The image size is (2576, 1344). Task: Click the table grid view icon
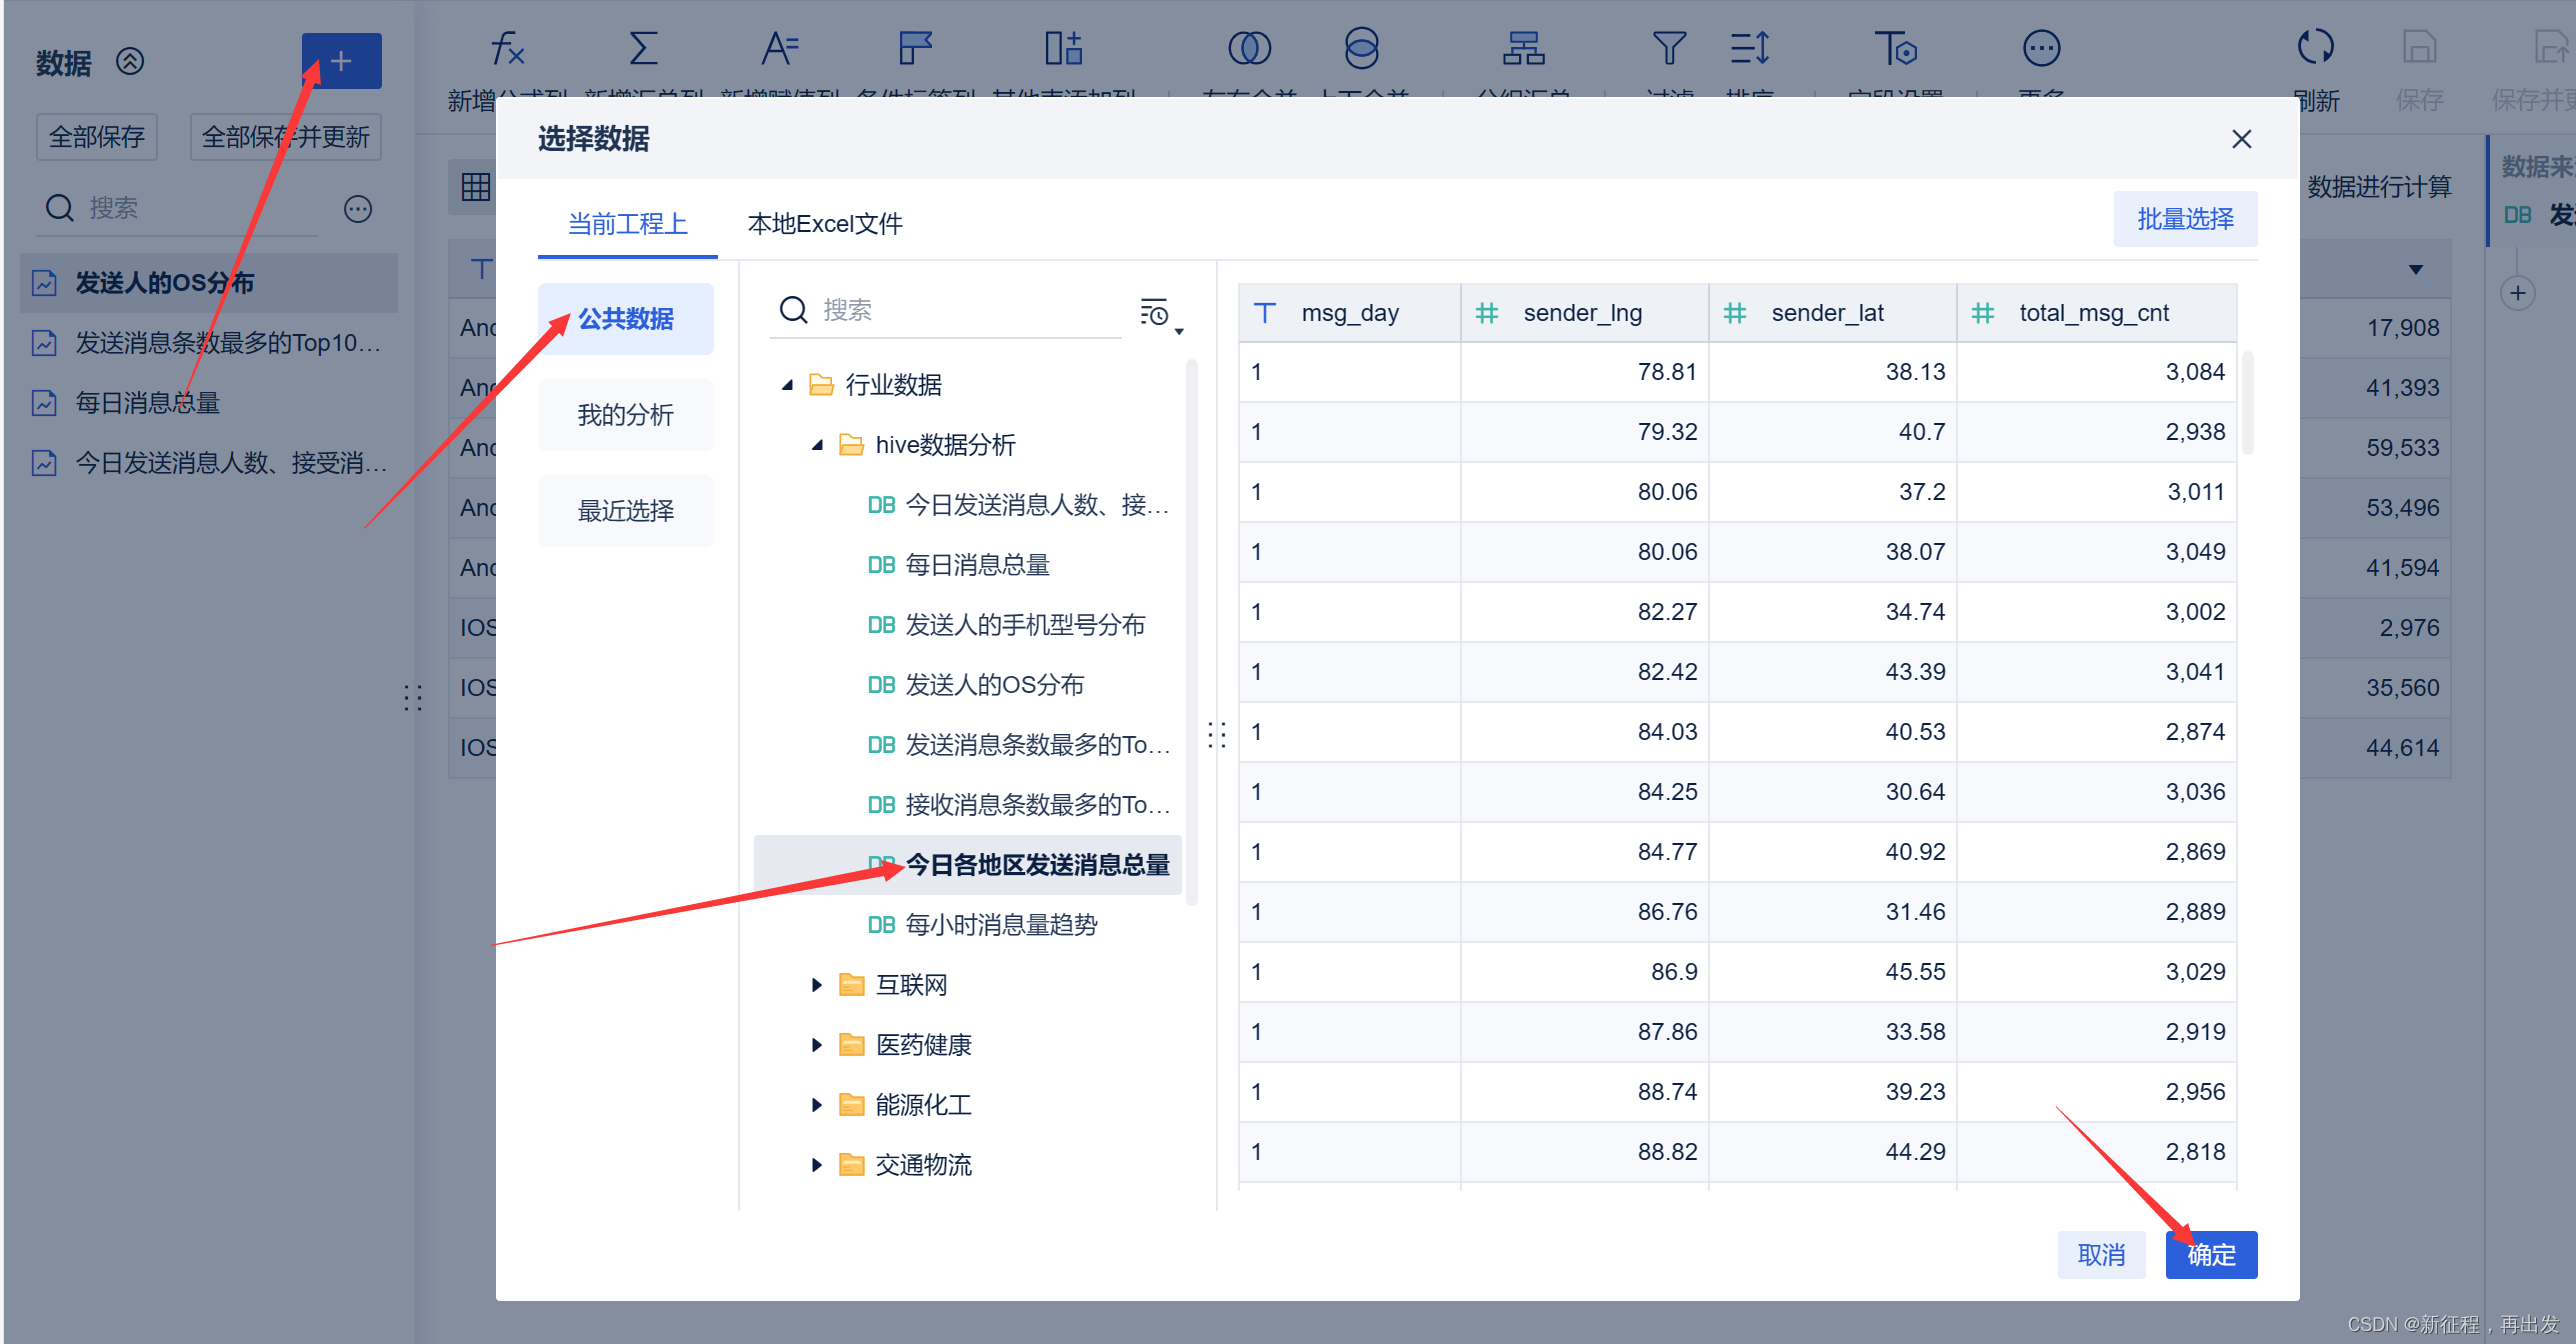(475, 186)
